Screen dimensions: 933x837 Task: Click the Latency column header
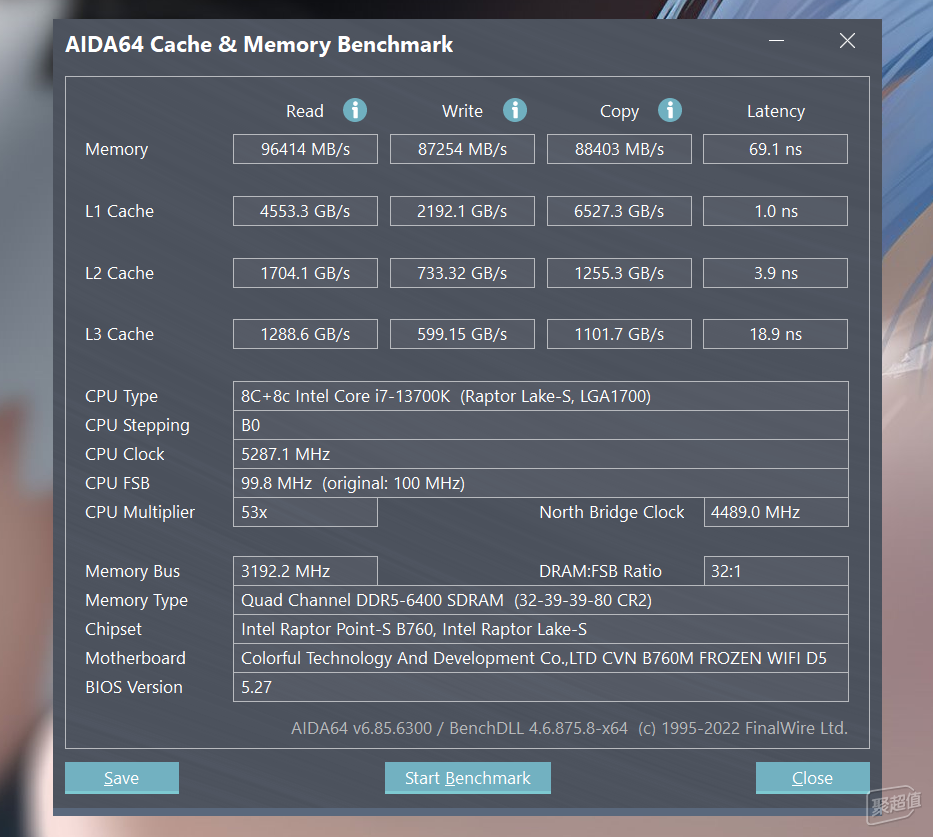[776, 112]
